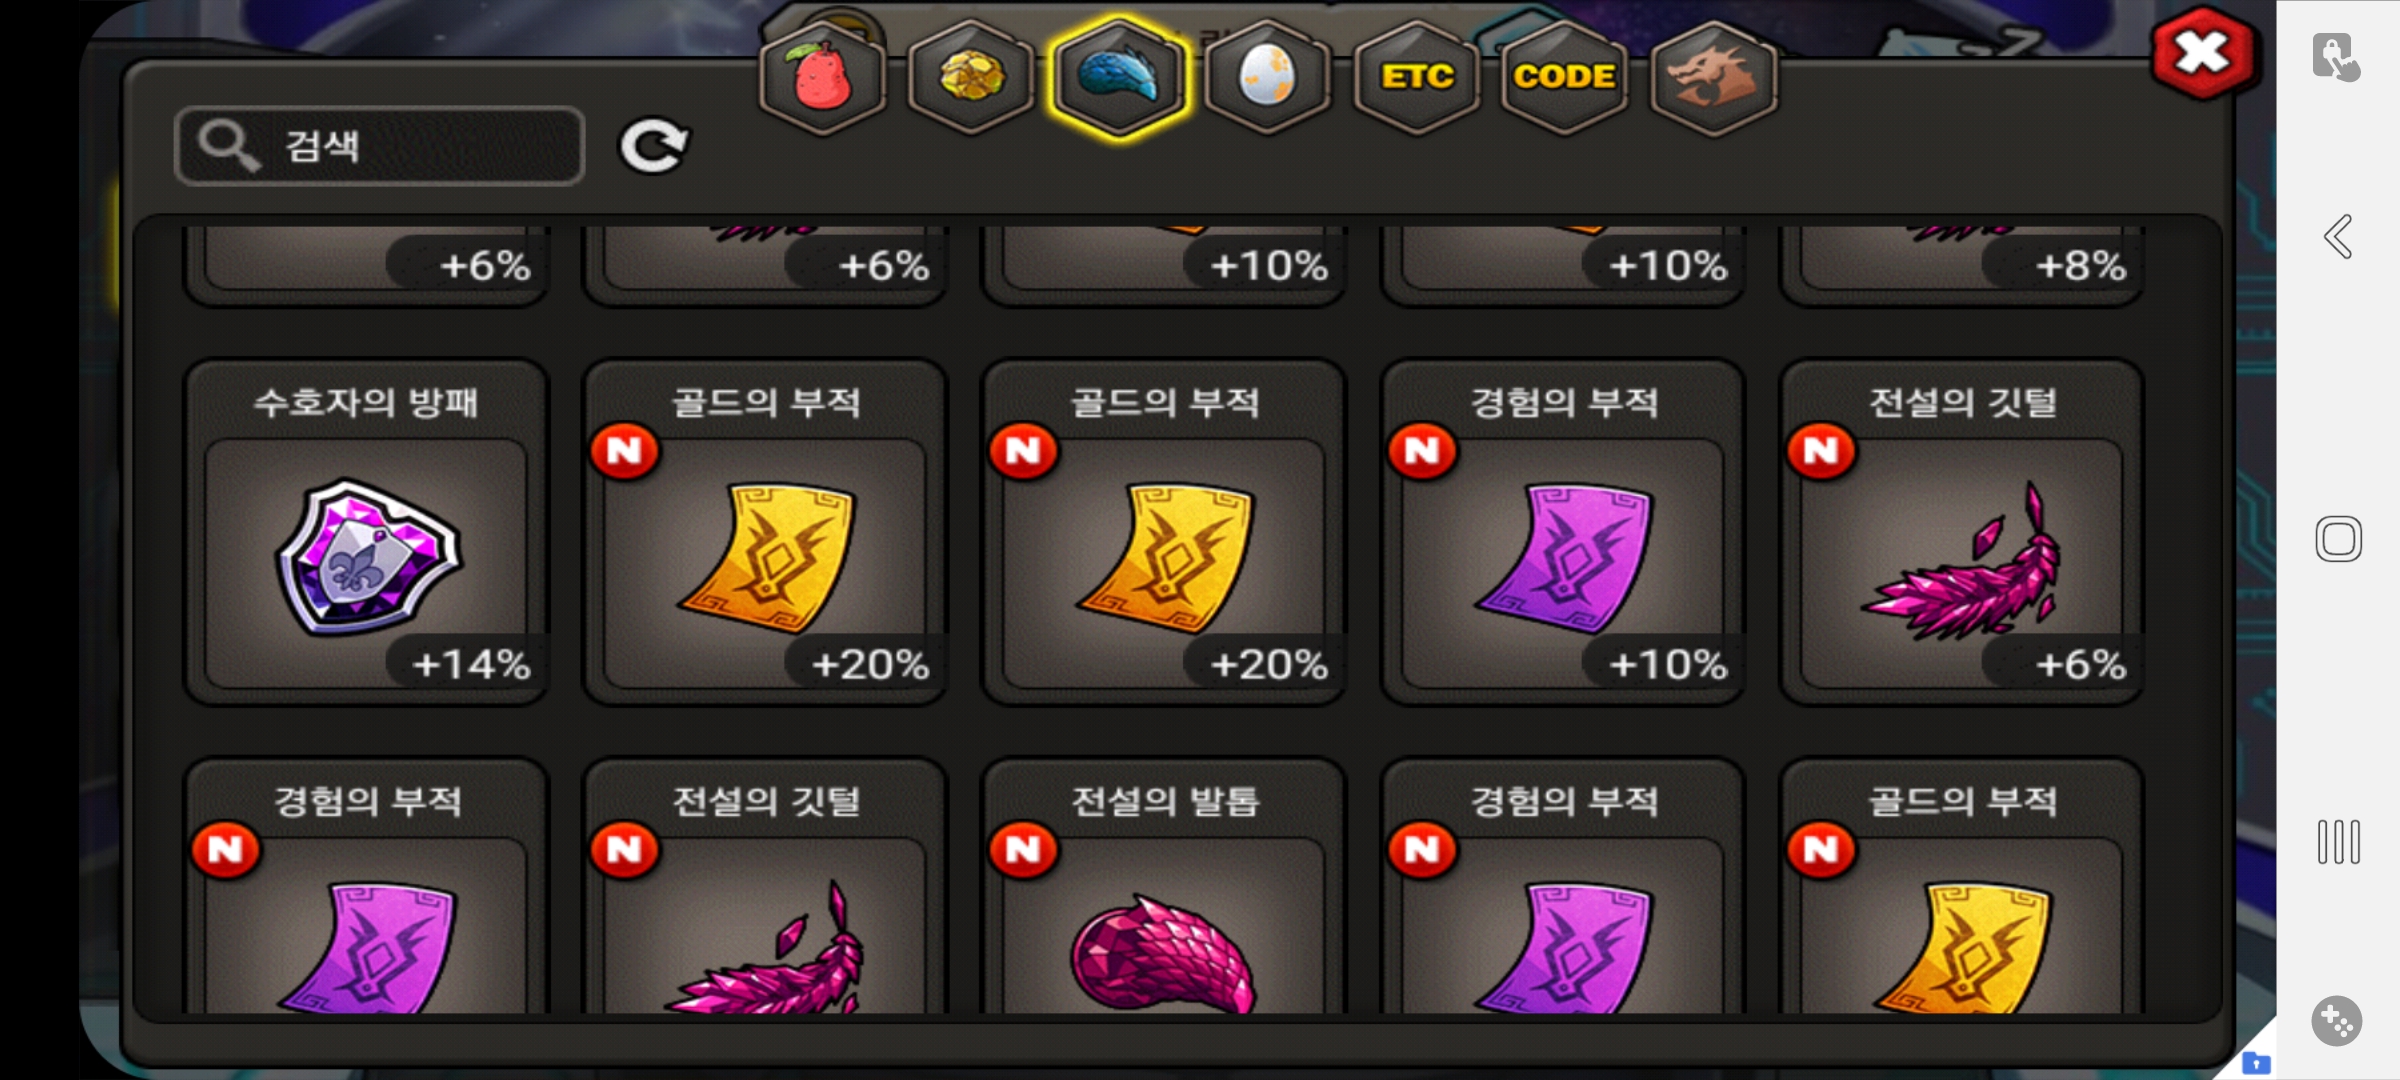
Task: Select the 전설의 깃털 +6% feather item
Action: (1962, 532)
